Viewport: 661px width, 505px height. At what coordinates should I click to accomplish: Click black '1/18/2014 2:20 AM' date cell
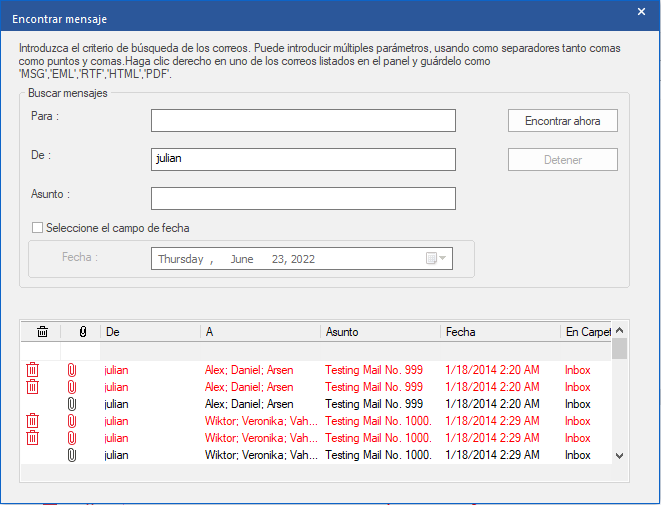click(x=492, y=404)
